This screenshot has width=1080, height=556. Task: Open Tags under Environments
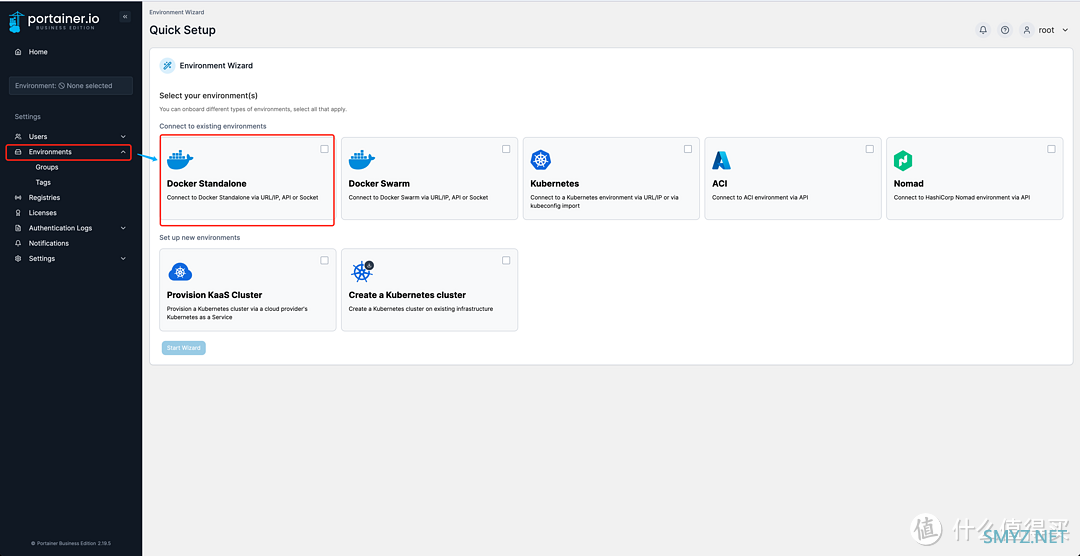(43, 183)
